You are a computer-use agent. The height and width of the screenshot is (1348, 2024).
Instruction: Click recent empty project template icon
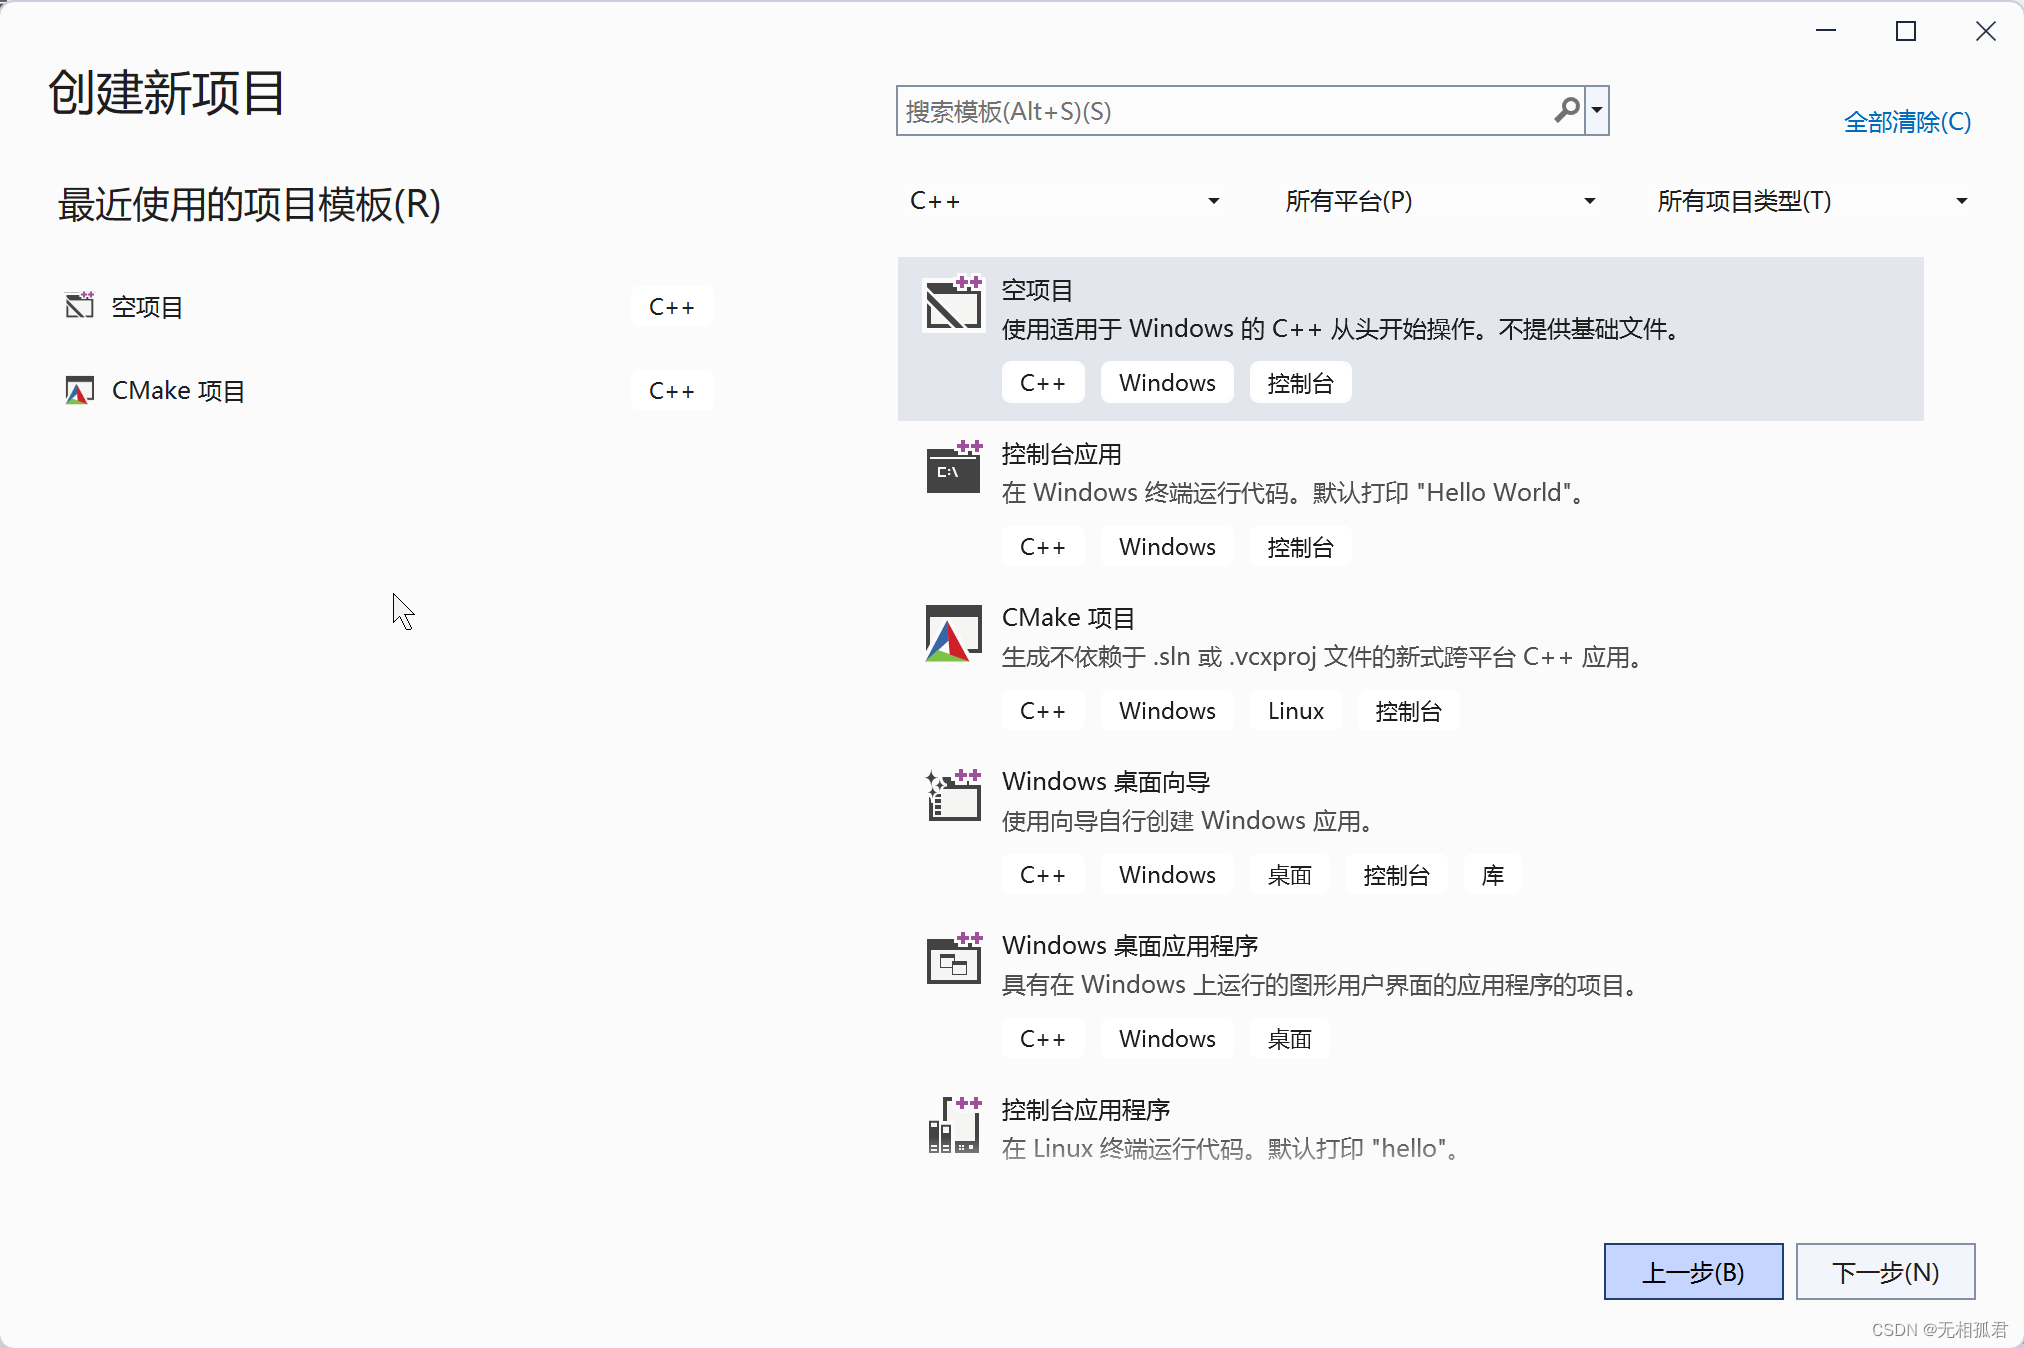tap(79, 306)
